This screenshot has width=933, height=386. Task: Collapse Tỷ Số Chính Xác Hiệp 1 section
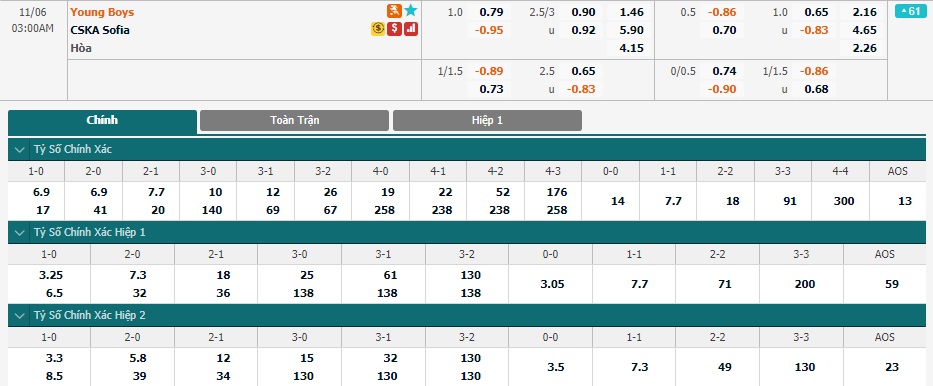pyautogui.click(x=21, y=233)
